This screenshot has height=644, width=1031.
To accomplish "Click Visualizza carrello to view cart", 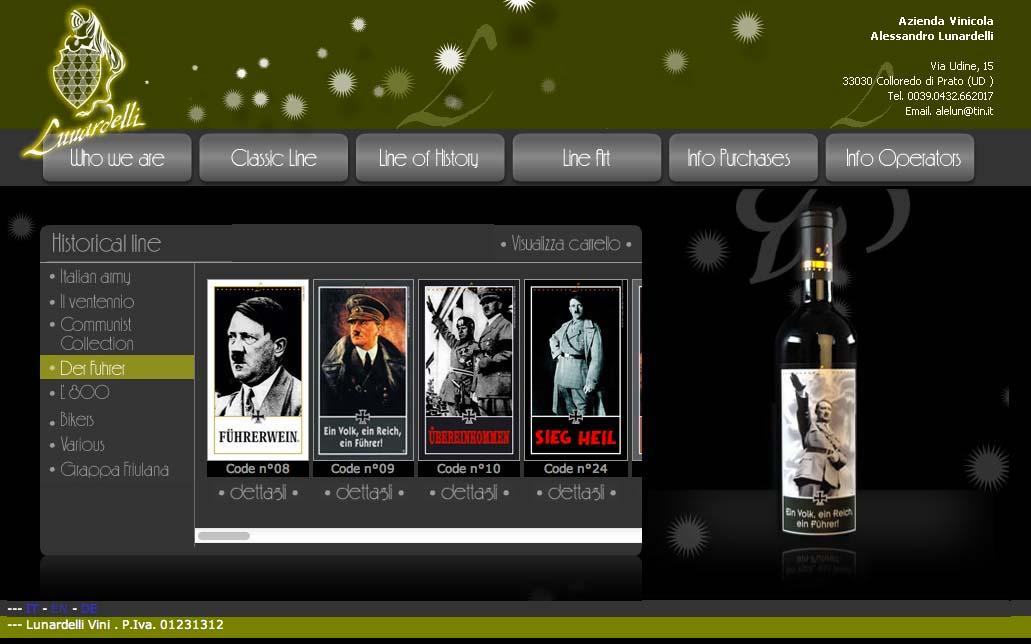I will click(x=565, y=244).
